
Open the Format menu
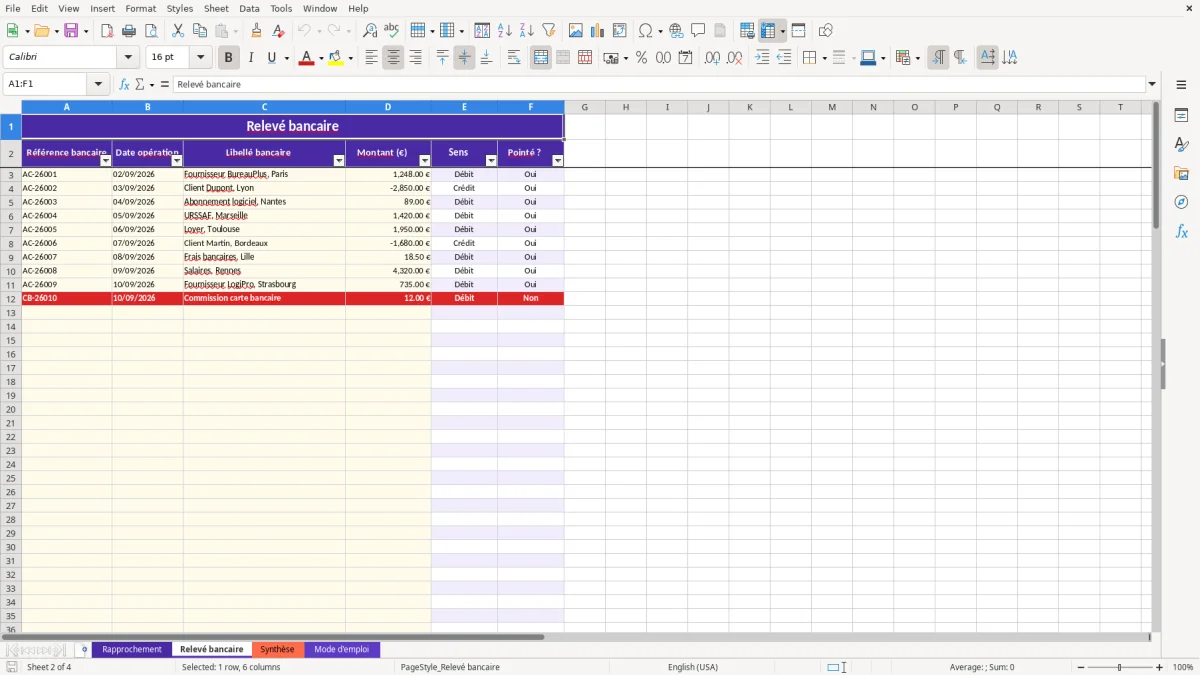pyautogui.click(x=140, y=8)
